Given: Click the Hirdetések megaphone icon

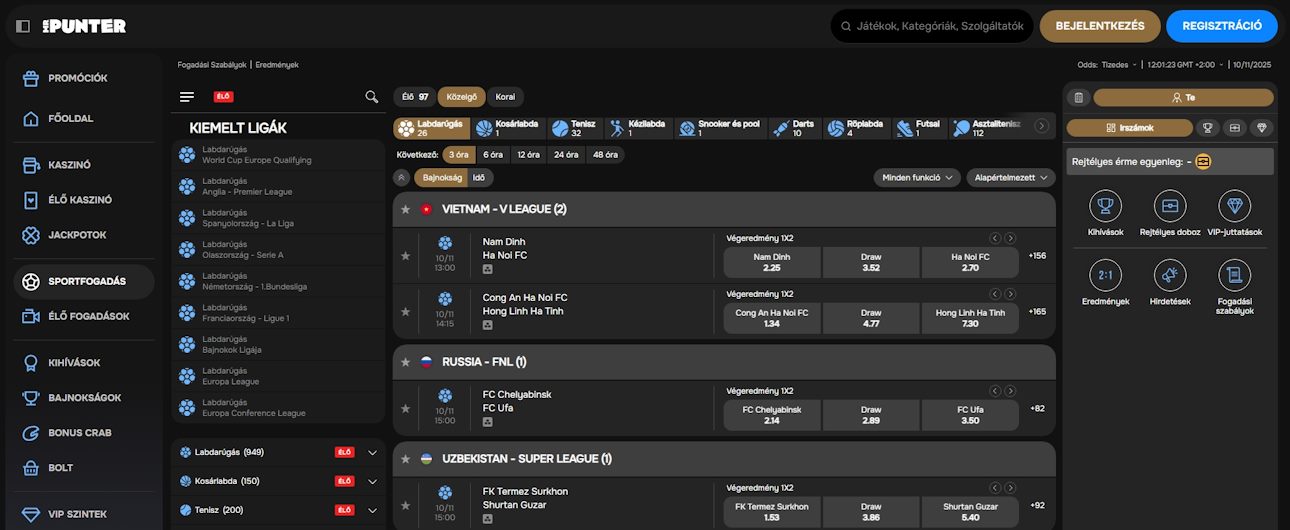Looking at the screenshot, I should [x=1169, y=275].
